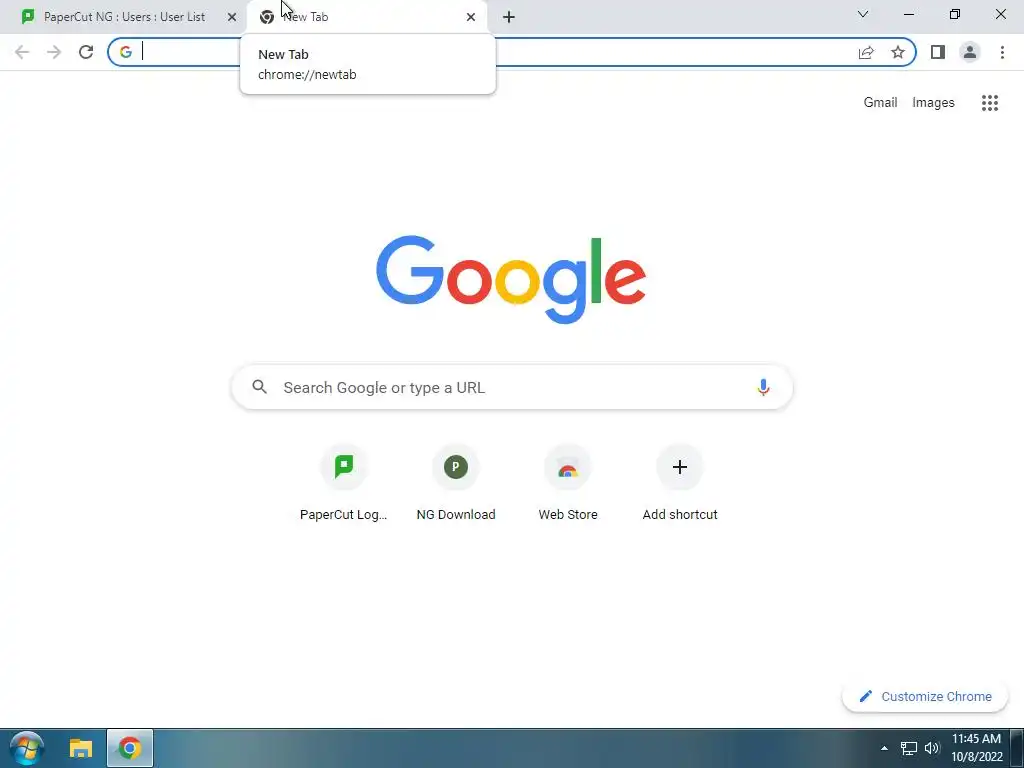Click the Show desktop strip
The image size is (1024, 768).
pos(1017,748)
